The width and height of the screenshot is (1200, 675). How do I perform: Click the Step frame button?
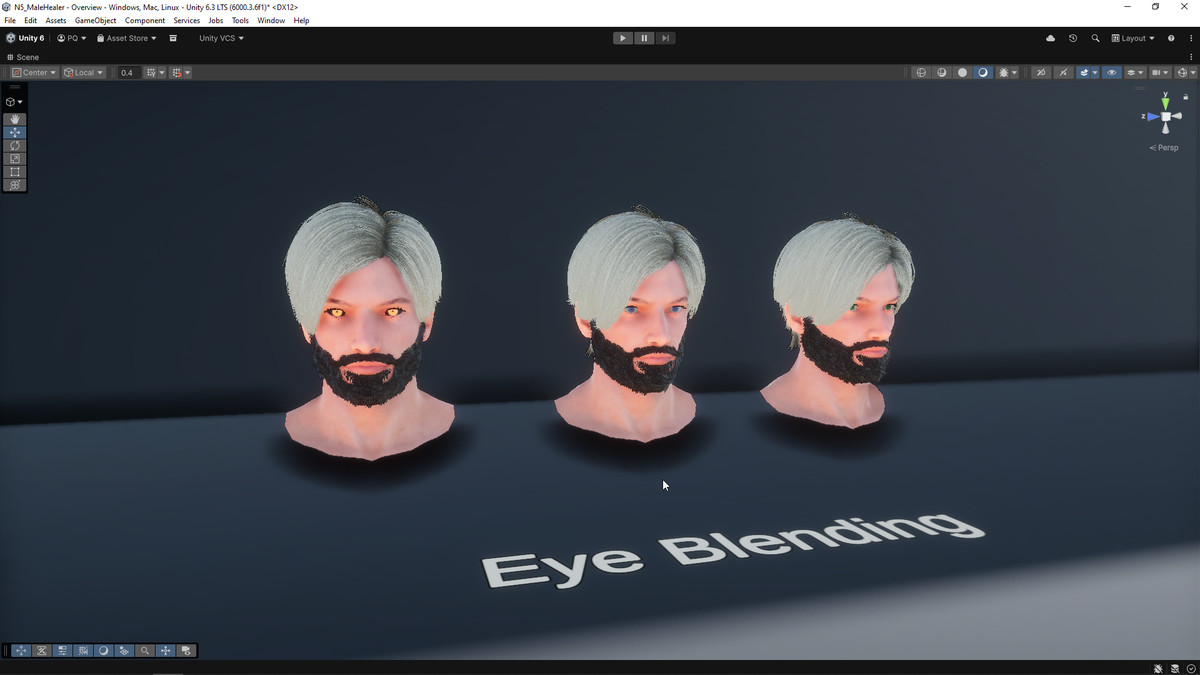pyautogui.click(x=665, y=38)
